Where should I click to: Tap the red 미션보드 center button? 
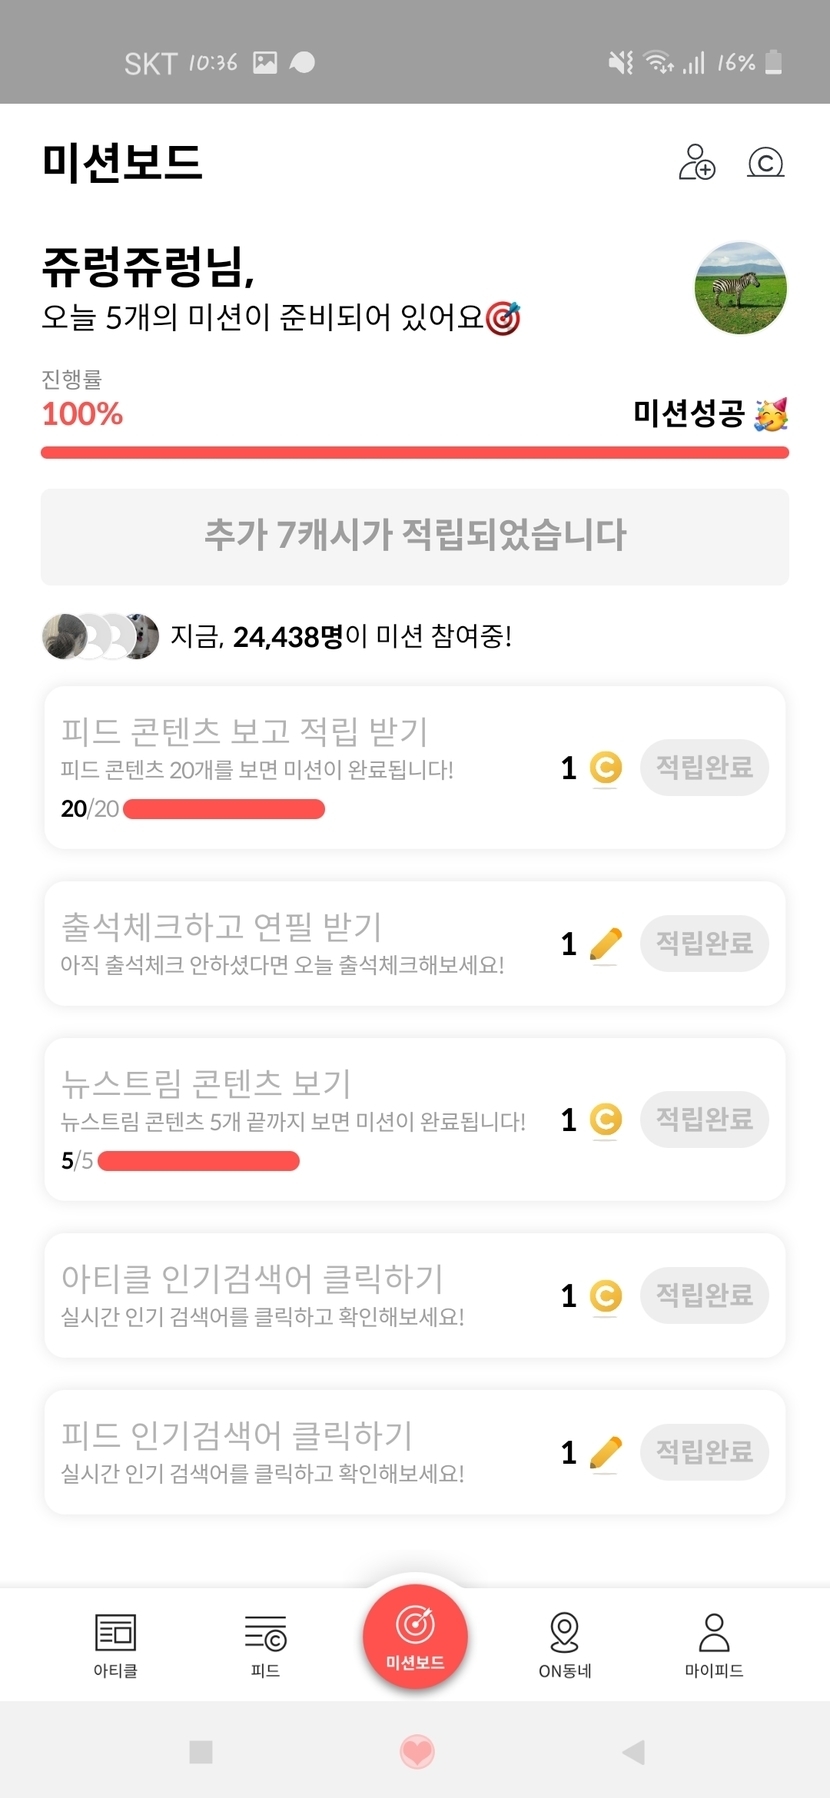[x=415, y=1636]
